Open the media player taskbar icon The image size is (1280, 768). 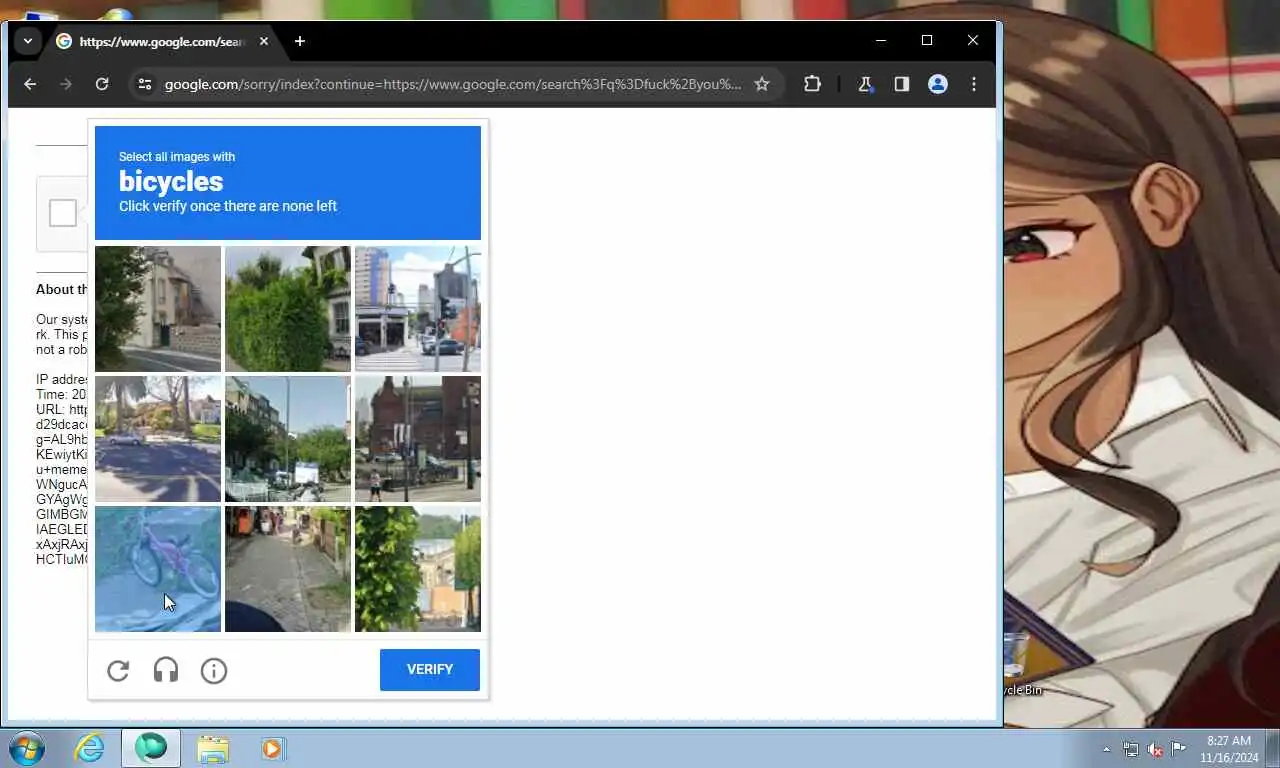point(272,748)
